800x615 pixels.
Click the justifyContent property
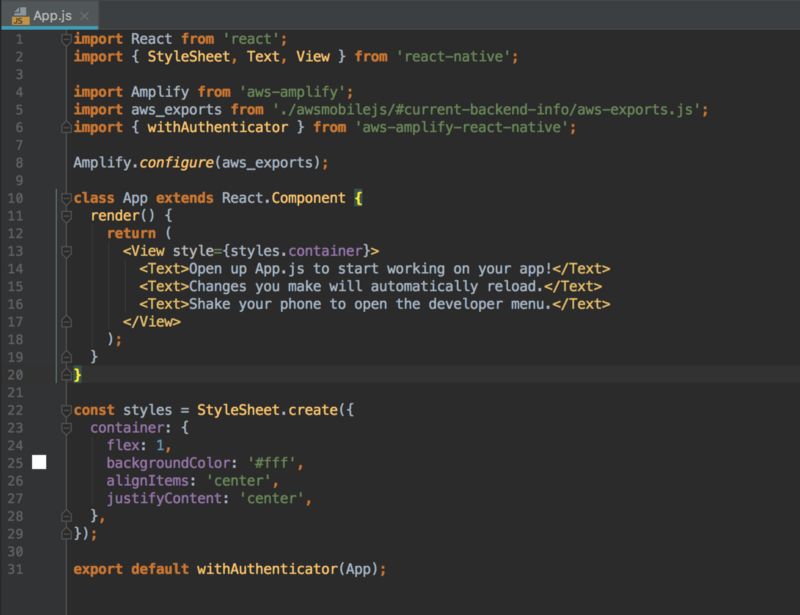click(x=164, y=499)
